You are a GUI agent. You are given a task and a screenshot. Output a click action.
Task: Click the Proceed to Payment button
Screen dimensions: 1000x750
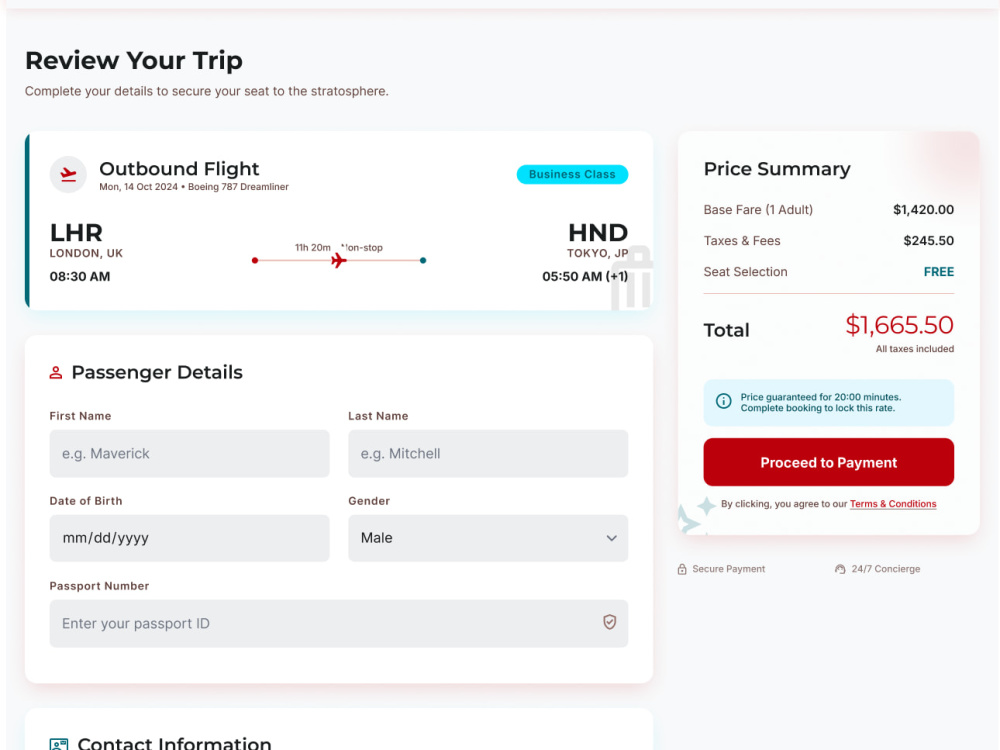pos(828,462)
